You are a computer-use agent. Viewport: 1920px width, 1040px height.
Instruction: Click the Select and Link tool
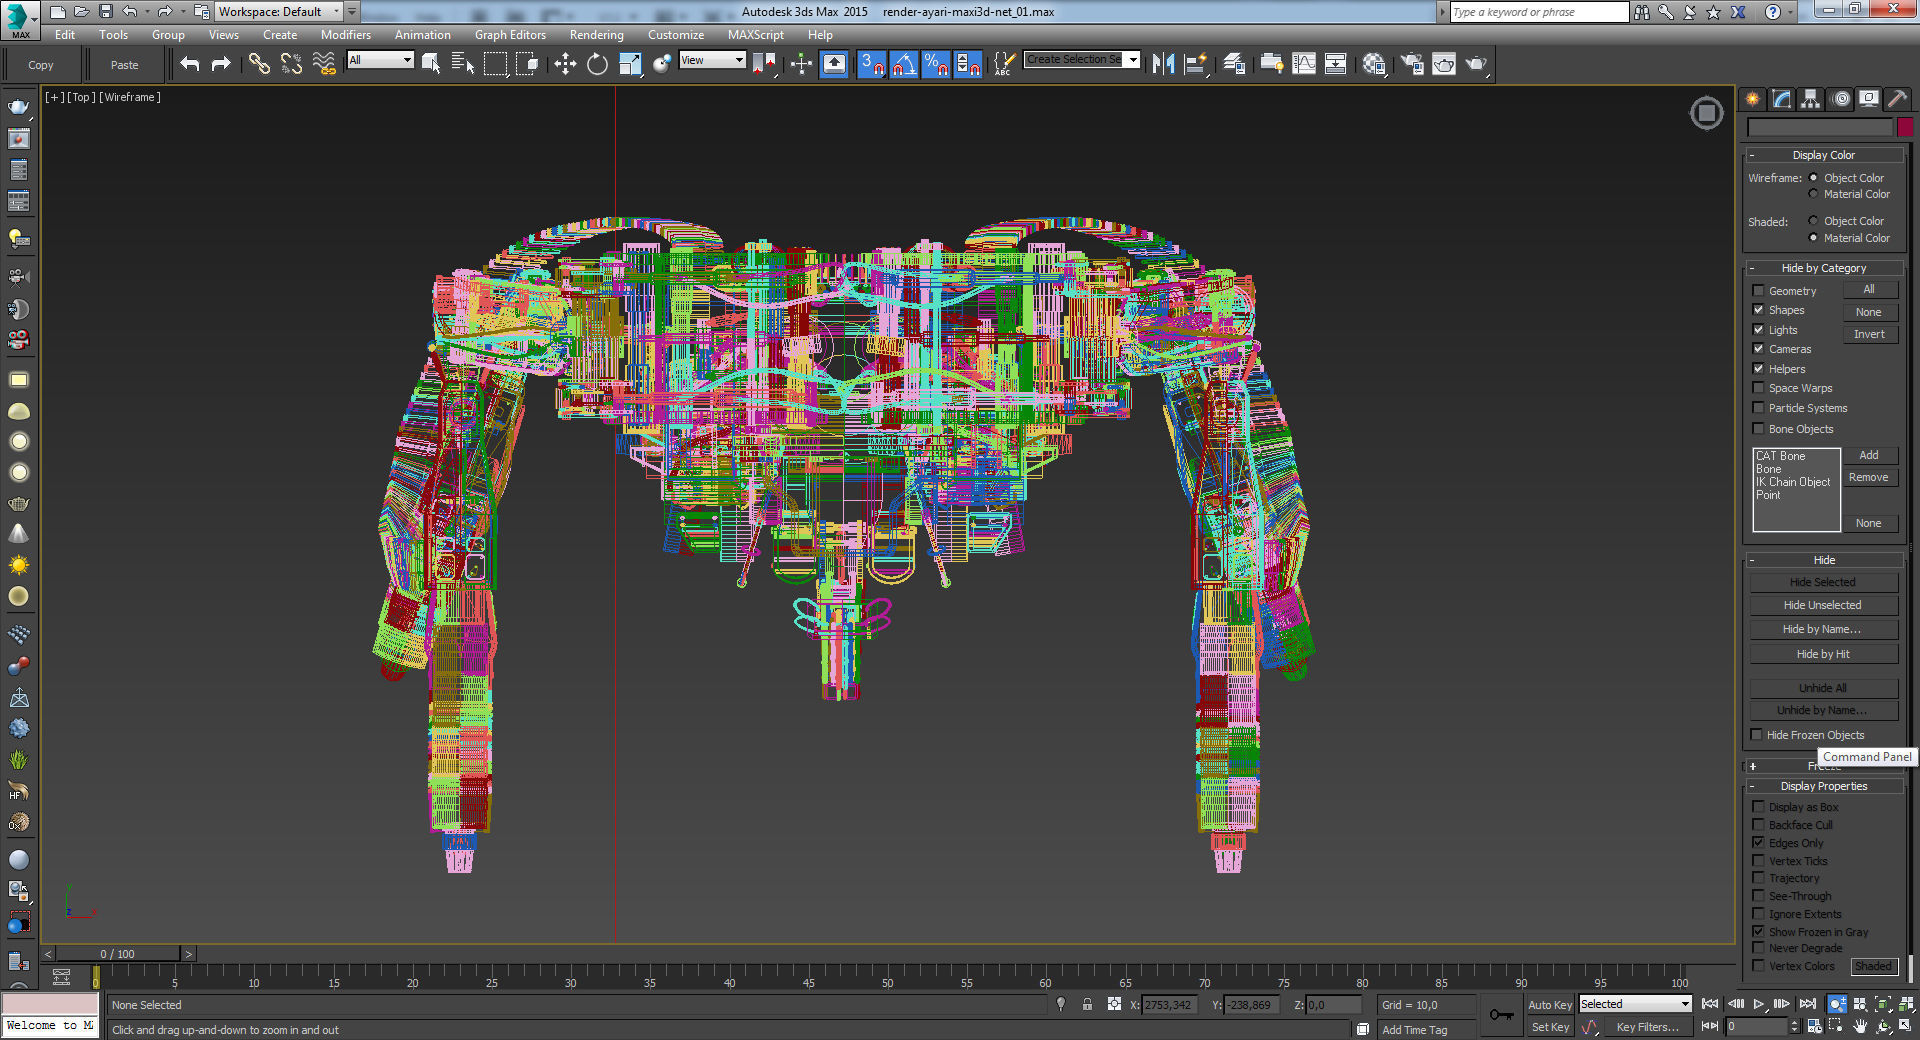pyautogui.click(x=259, y=64)
